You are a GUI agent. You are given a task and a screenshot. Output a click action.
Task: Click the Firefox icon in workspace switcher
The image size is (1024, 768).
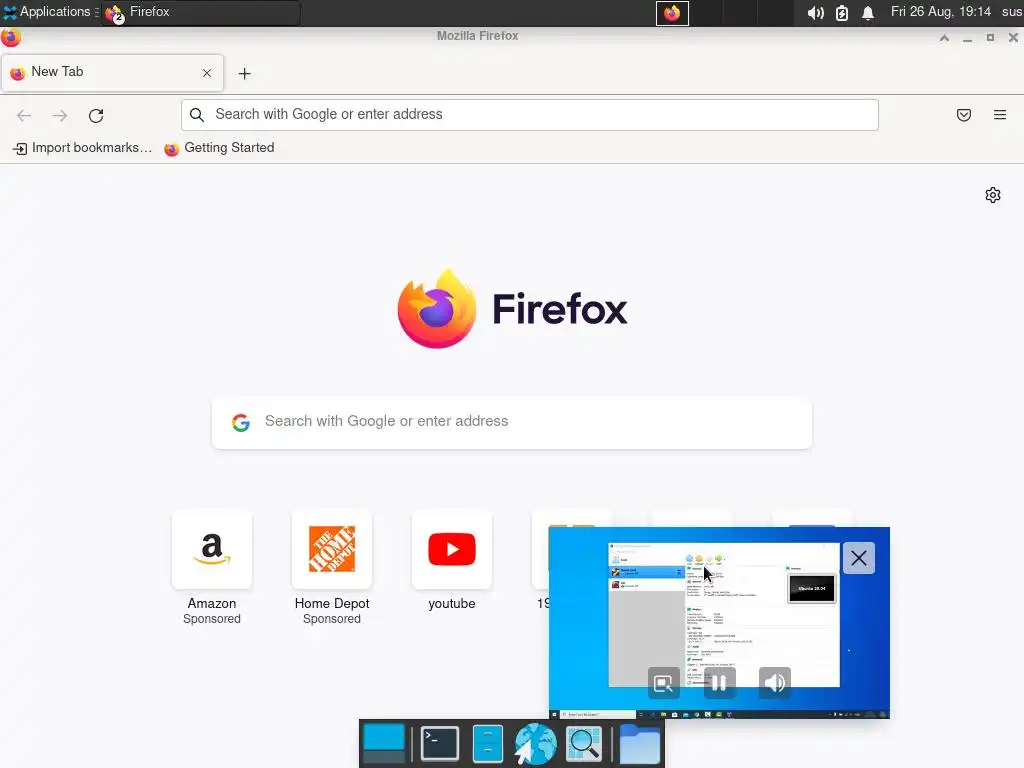[672, 13]
